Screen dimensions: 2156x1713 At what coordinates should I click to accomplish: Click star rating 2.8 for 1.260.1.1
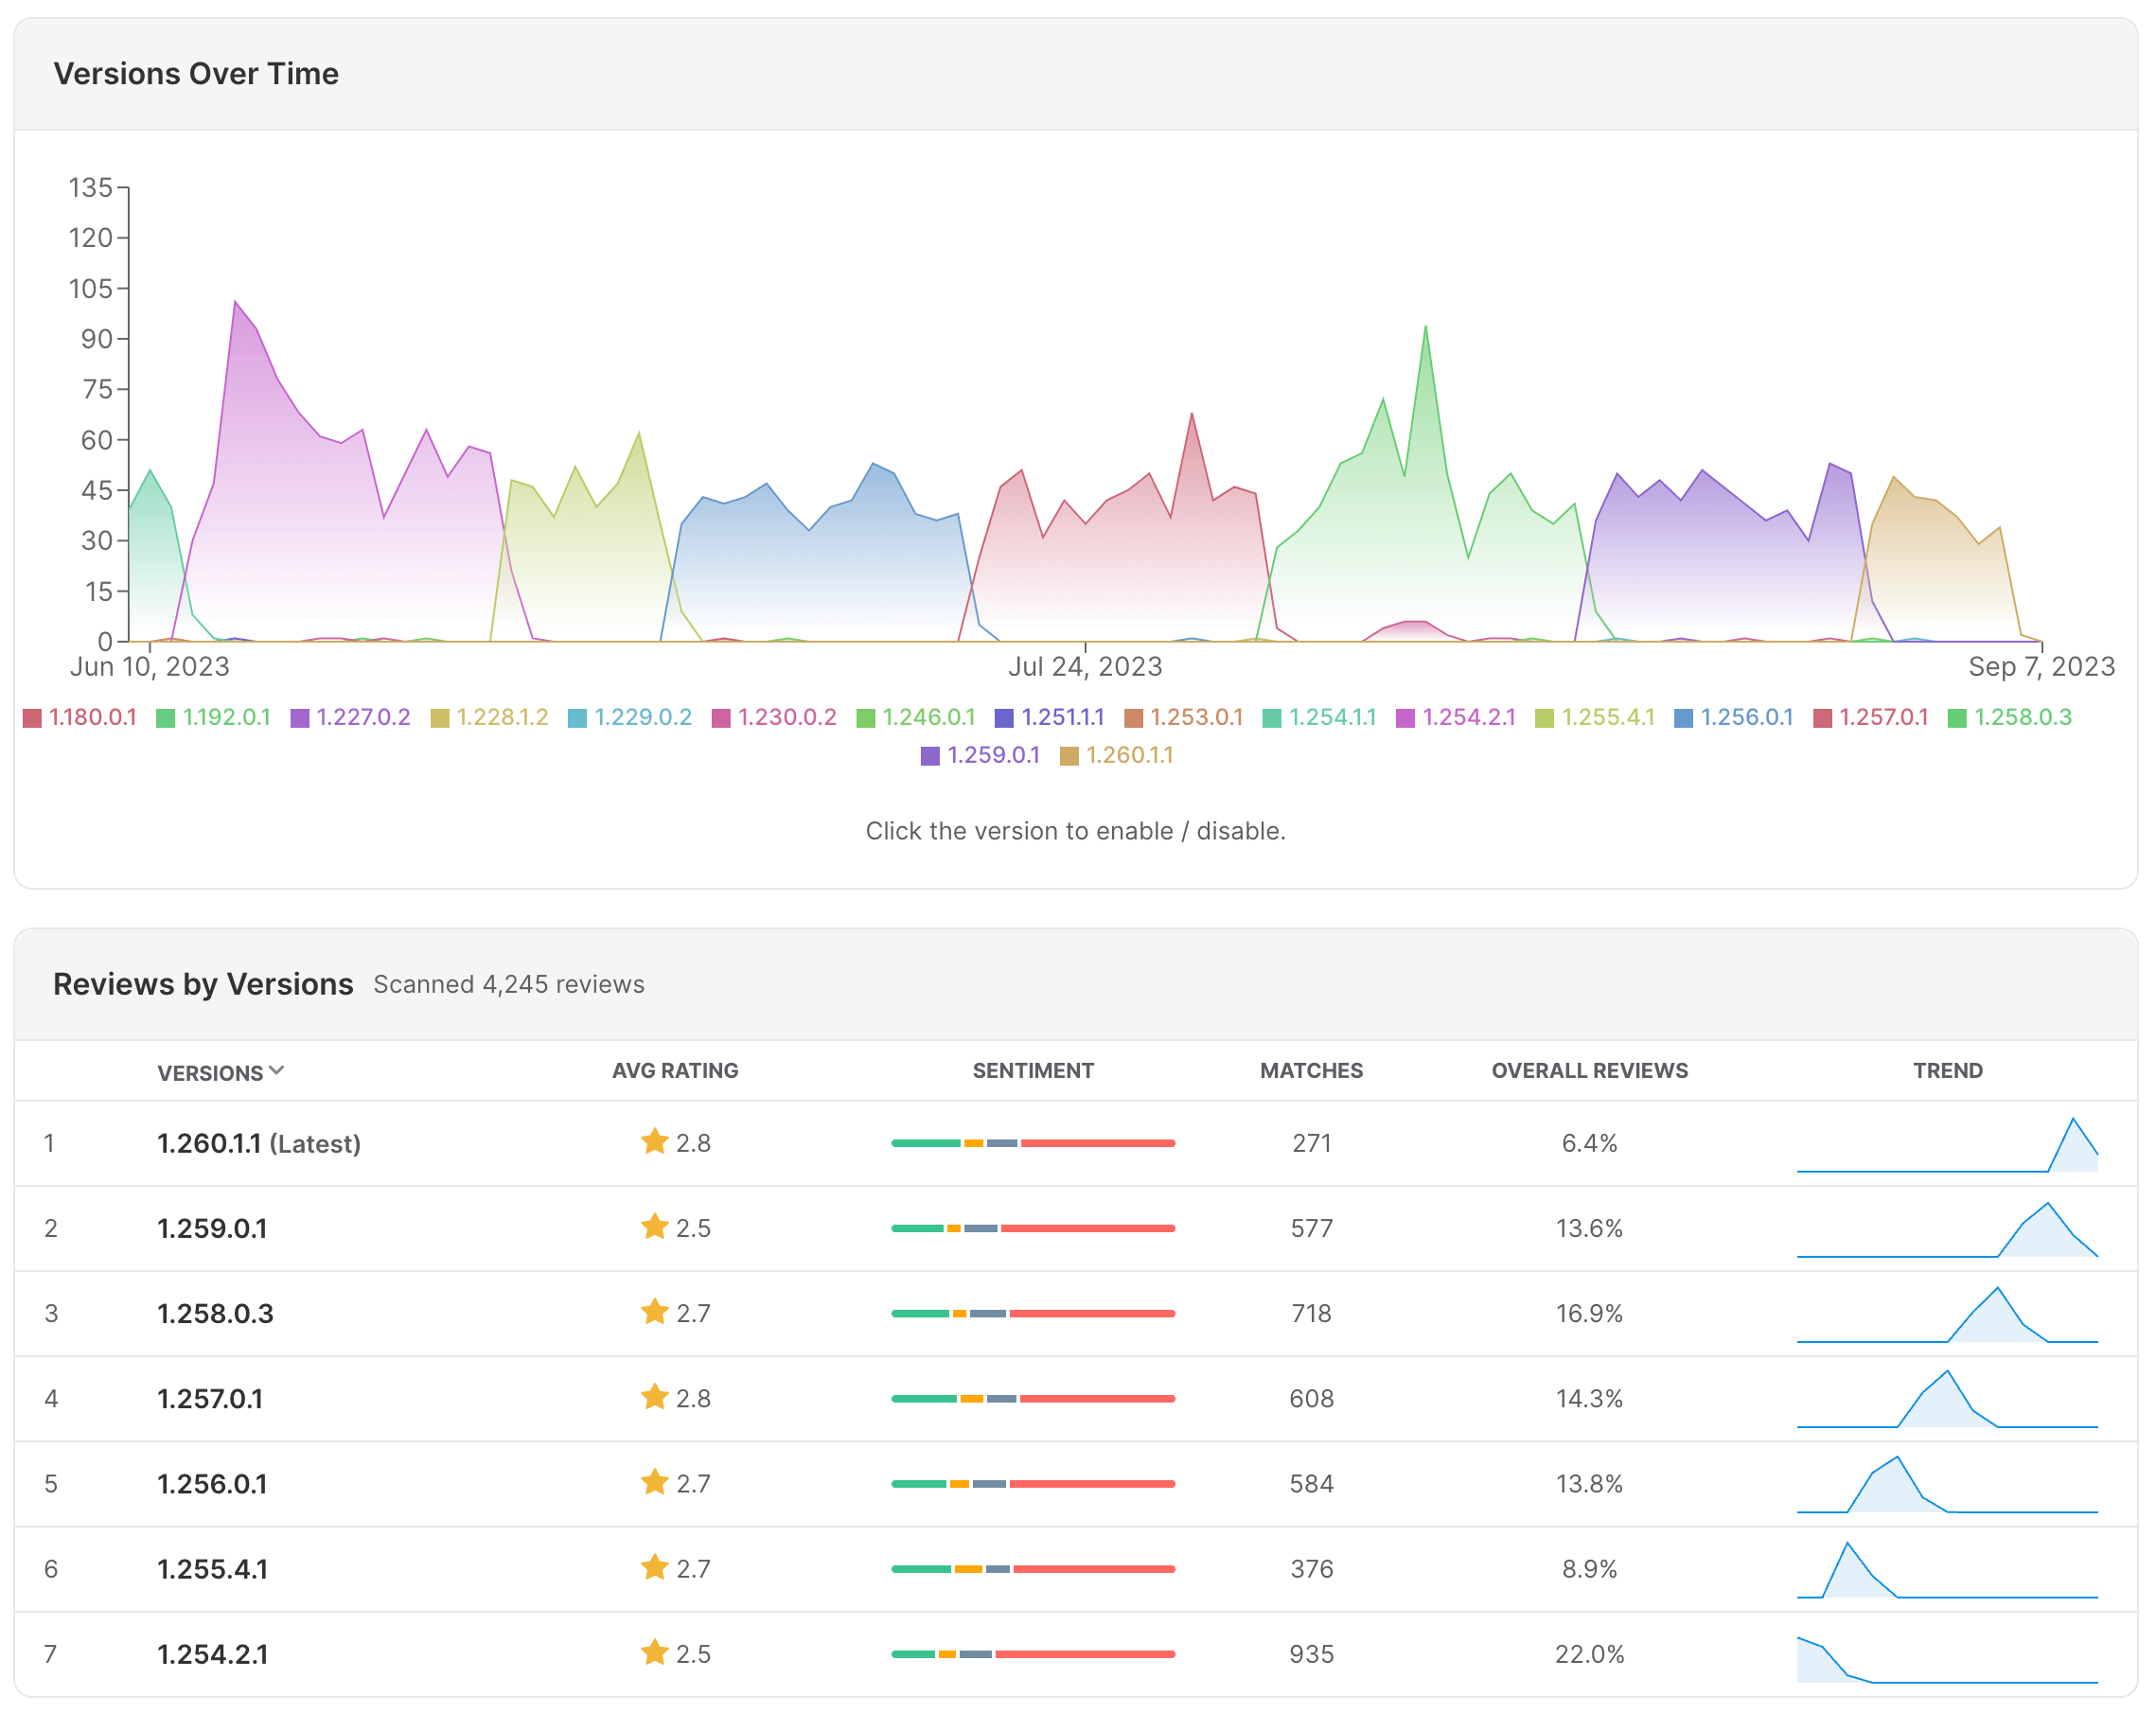click(675, 1142)
